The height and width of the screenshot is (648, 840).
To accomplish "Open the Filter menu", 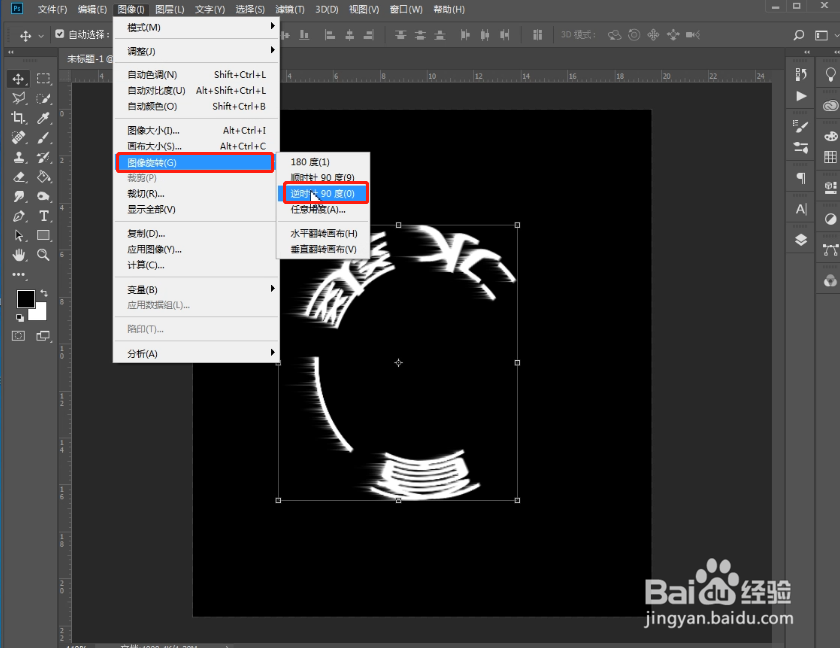I will tap(290, 9).
